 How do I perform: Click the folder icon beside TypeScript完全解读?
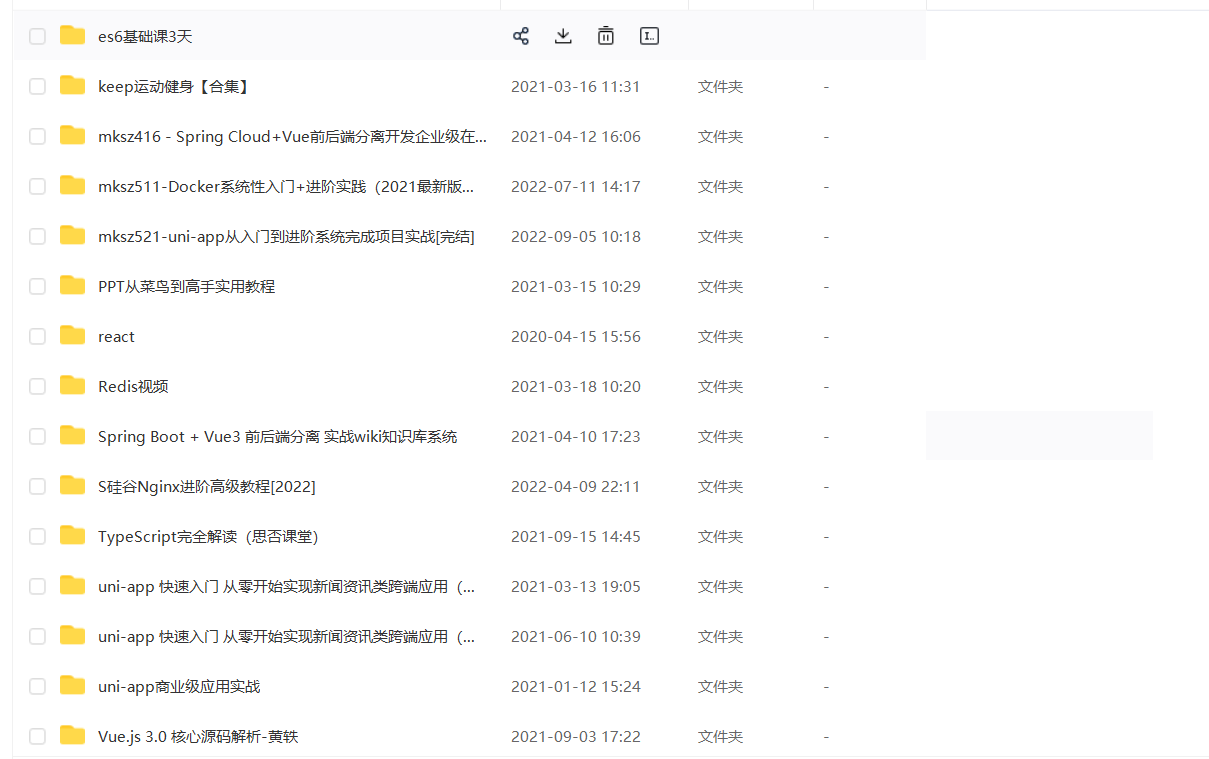click(x=72, y=536)
